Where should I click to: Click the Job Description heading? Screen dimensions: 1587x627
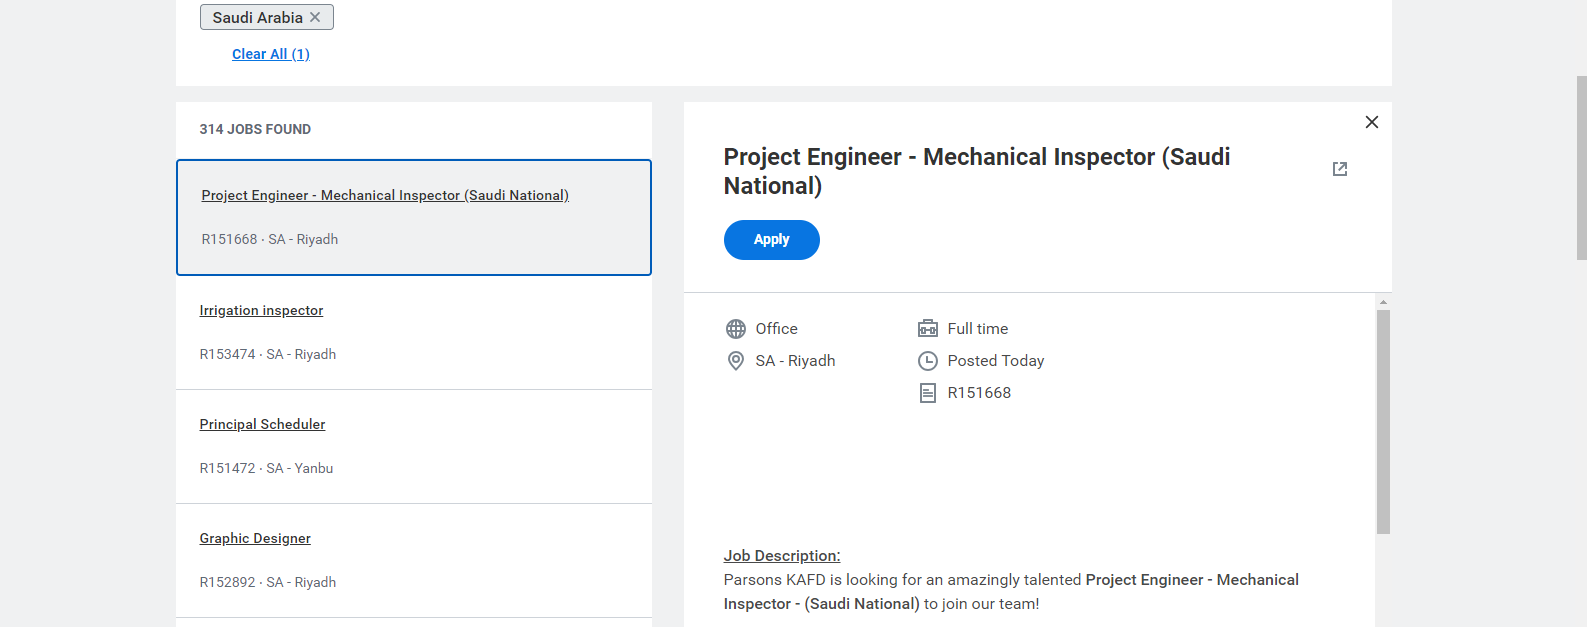click(781, 555)
